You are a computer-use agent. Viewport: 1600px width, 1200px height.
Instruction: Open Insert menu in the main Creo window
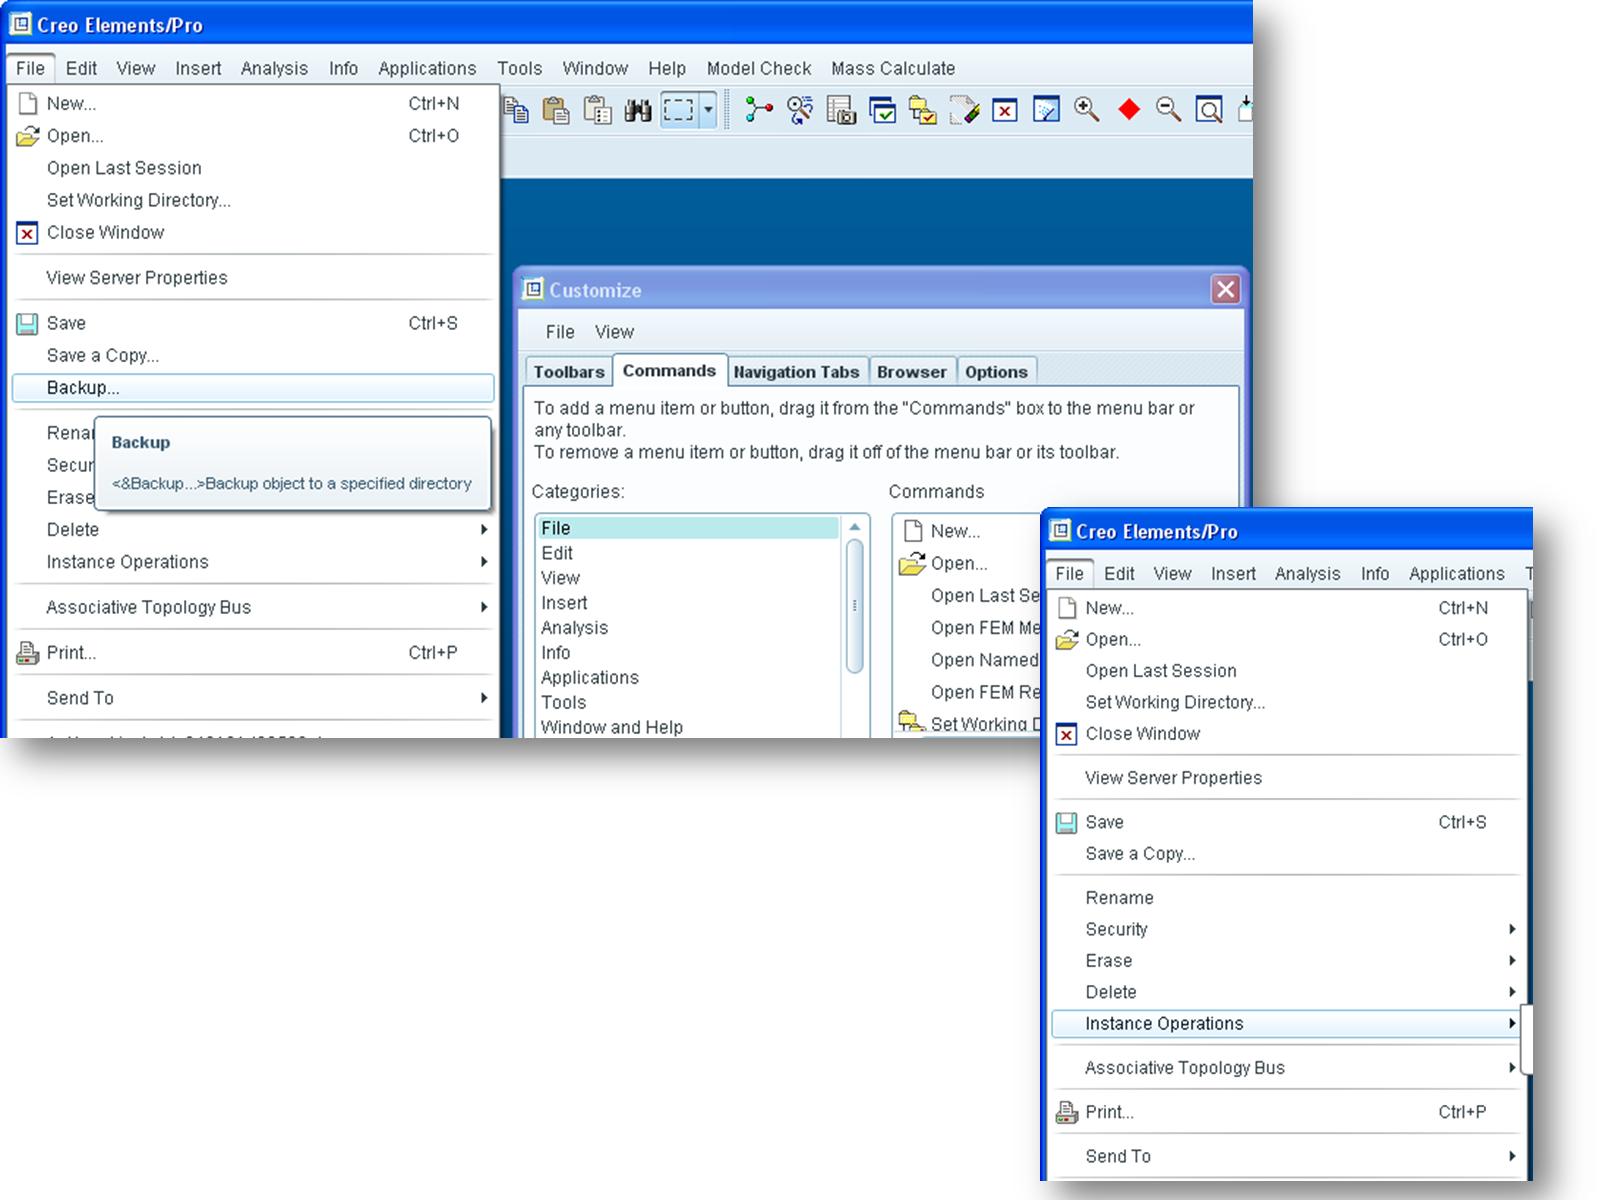[198, 68]
